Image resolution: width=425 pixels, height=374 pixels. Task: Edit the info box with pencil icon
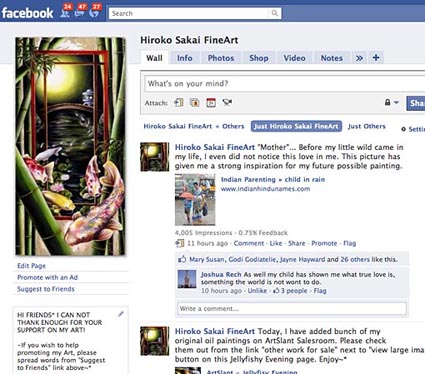pyautogui.click(x=121, y=314)
